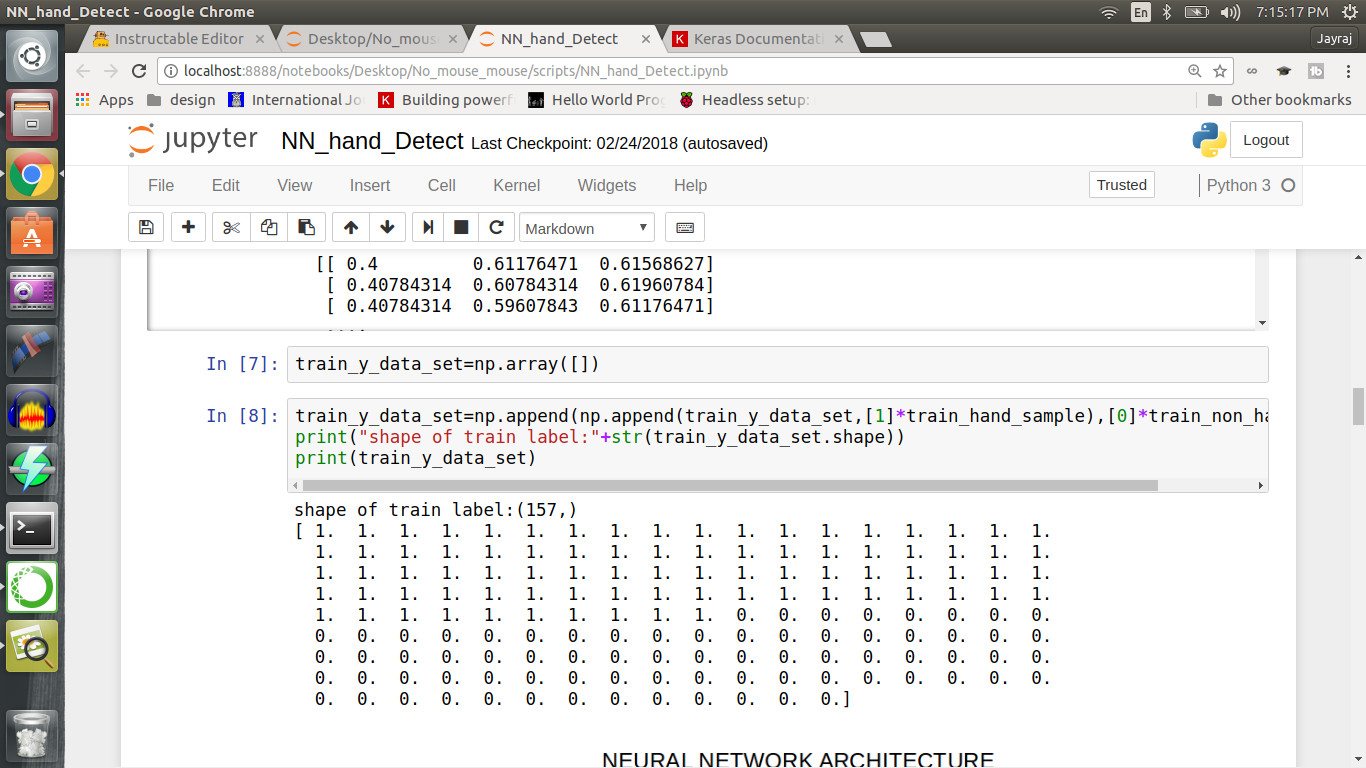Copy selected cells icon
Image resolution: width=1366 pixels, height=768 pixels.
pyautogui.click(x=269, y=227)
